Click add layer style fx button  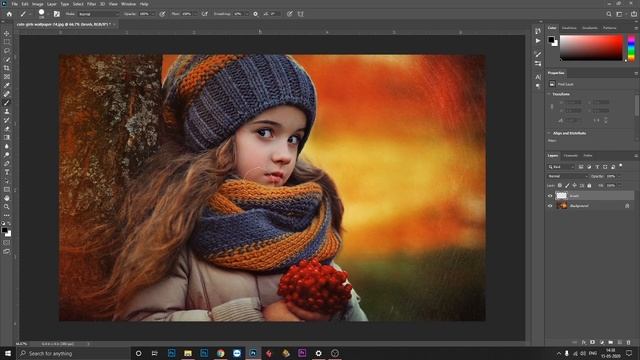coord(584,342)
